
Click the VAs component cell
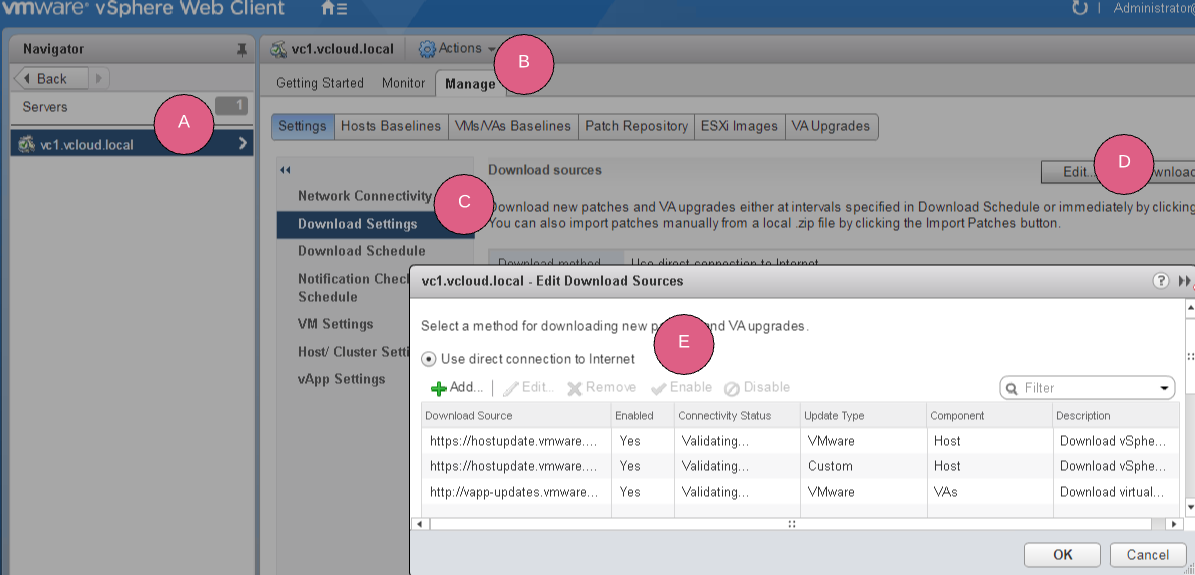989,492
